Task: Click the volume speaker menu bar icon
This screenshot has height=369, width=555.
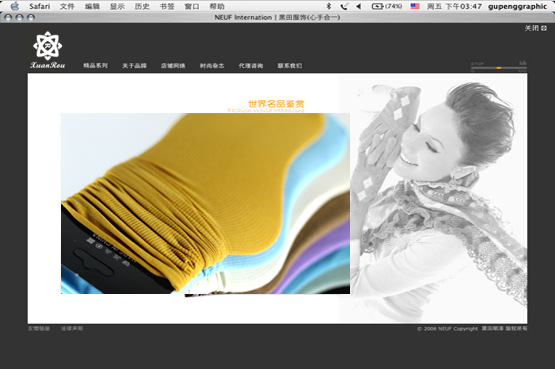Action: (359, 6)
